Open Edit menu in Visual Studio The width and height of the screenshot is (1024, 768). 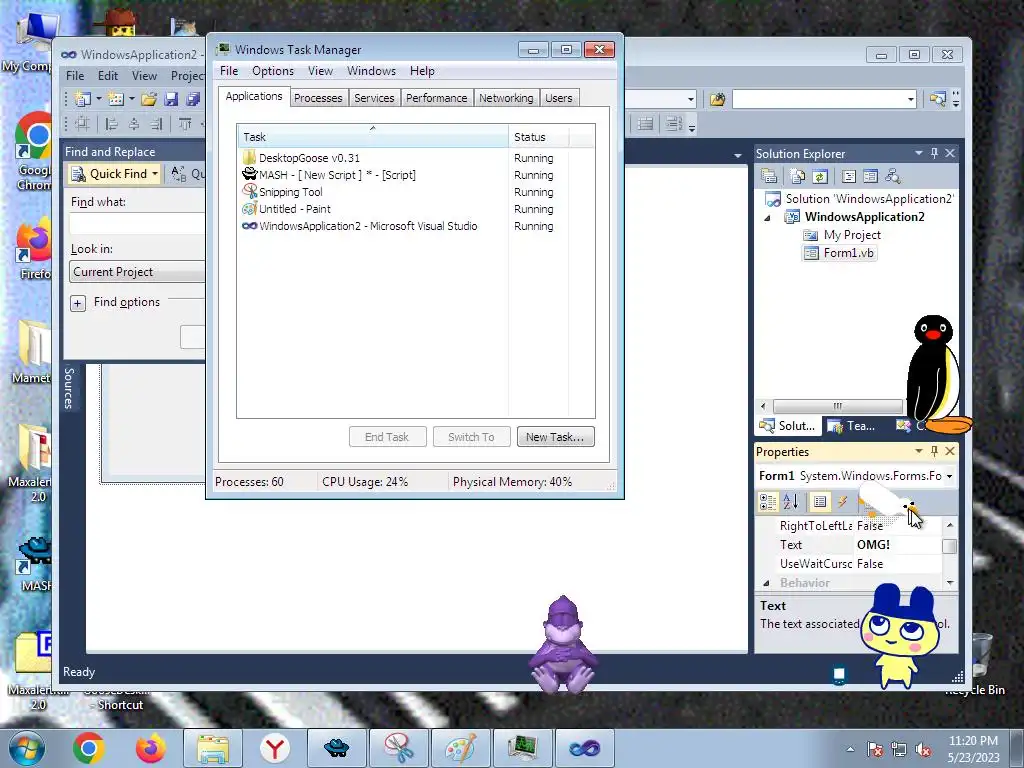[108, 76]
